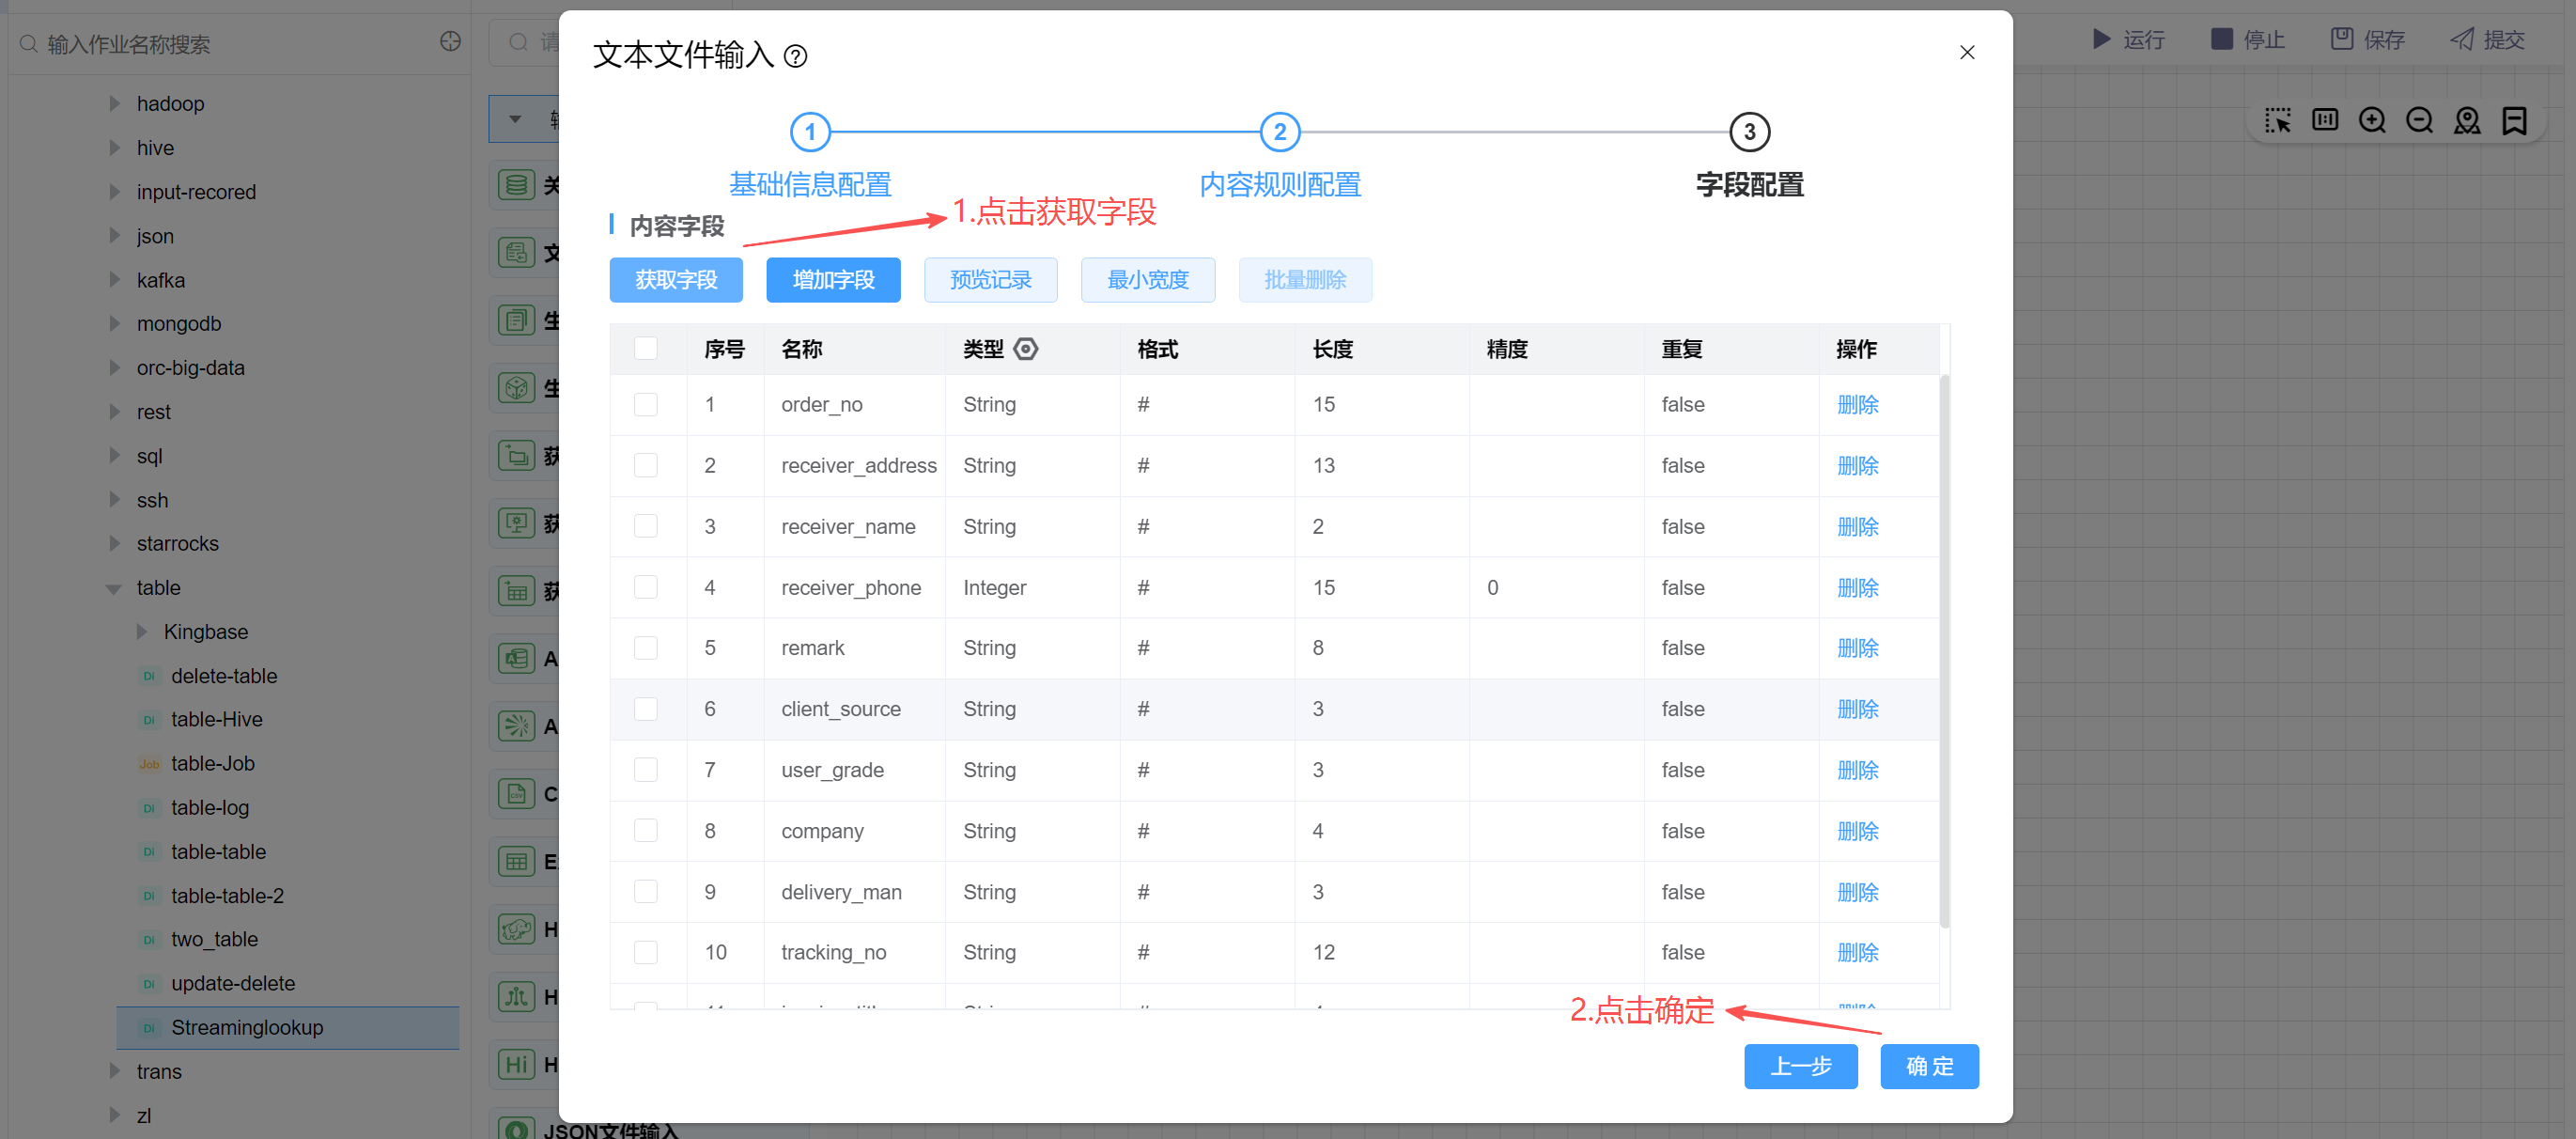Click the 获取字段 button
2576x1139 pixels.
tap(676, 280)
